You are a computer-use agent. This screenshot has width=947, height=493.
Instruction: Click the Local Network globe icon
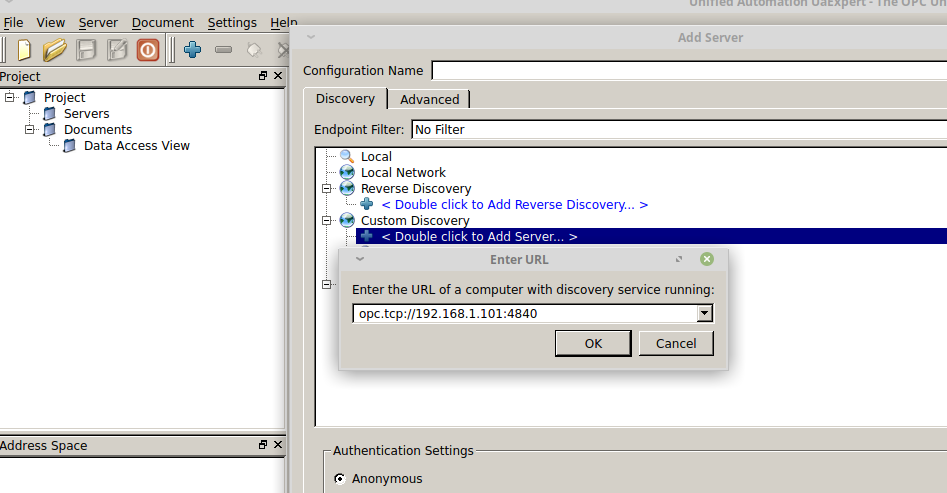point(347,172)
